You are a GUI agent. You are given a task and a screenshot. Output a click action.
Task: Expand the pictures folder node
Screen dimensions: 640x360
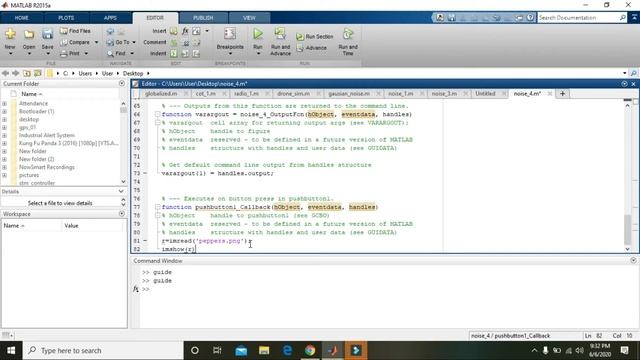[4, 176]
